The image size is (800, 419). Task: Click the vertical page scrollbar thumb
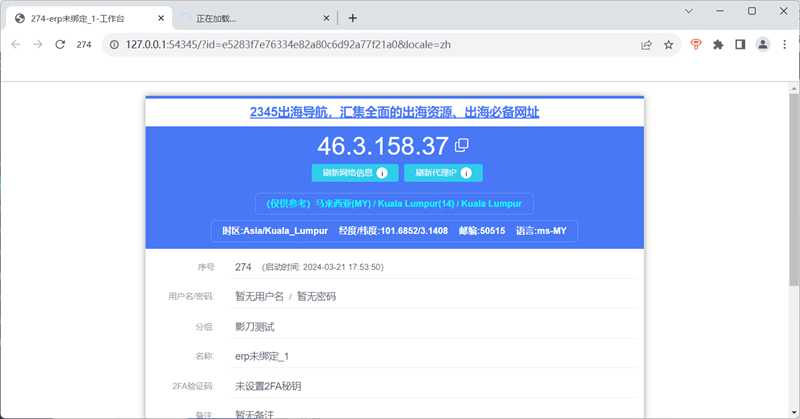click(794, 190)
